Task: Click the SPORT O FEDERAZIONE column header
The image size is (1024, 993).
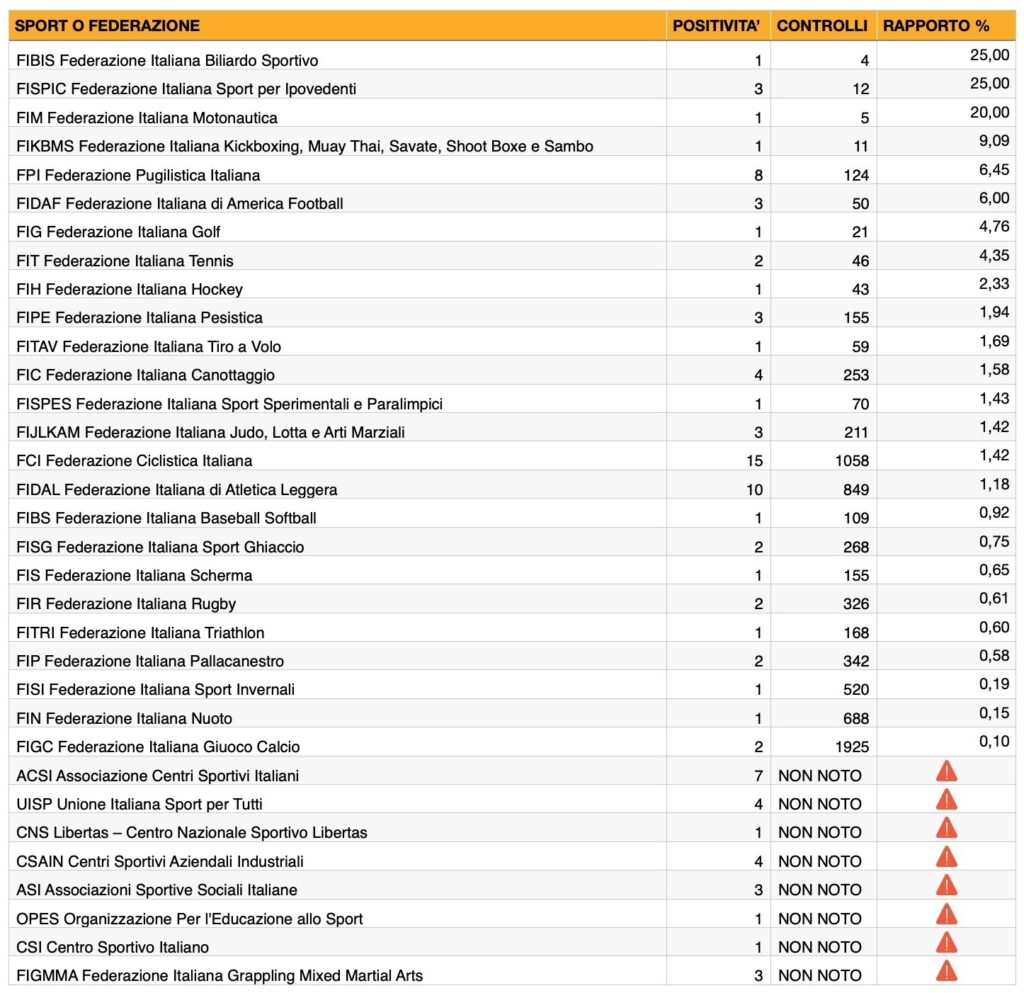Action: pos(108,25)
